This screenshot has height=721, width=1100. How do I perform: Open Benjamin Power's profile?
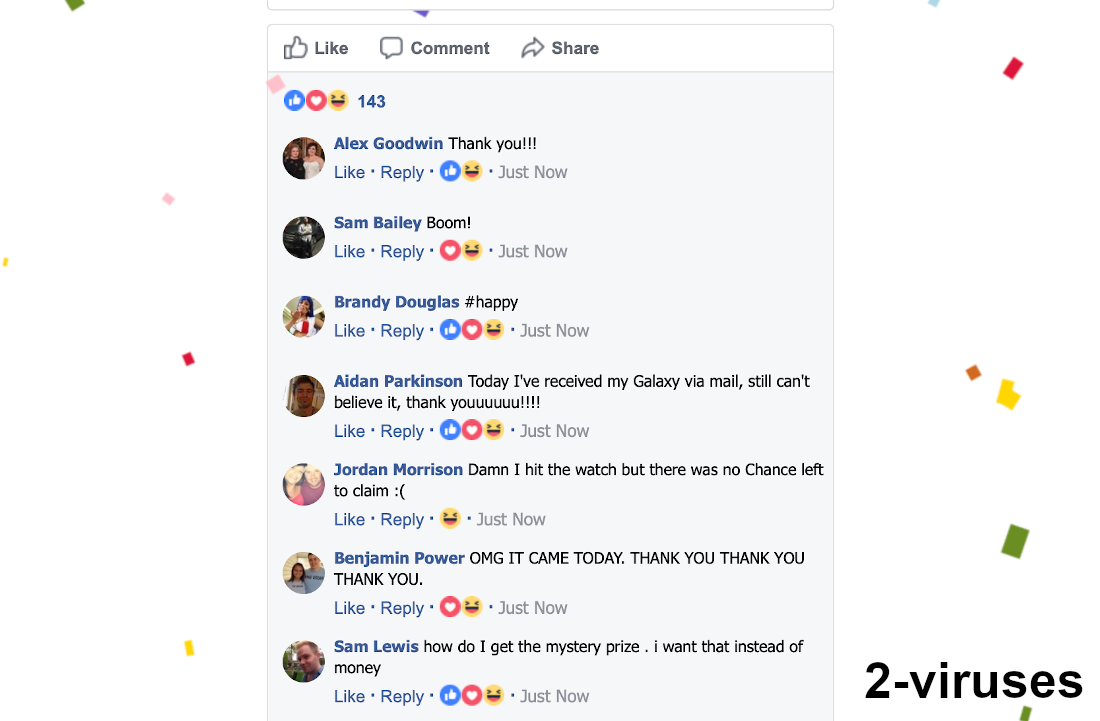[x=399, y=557]
